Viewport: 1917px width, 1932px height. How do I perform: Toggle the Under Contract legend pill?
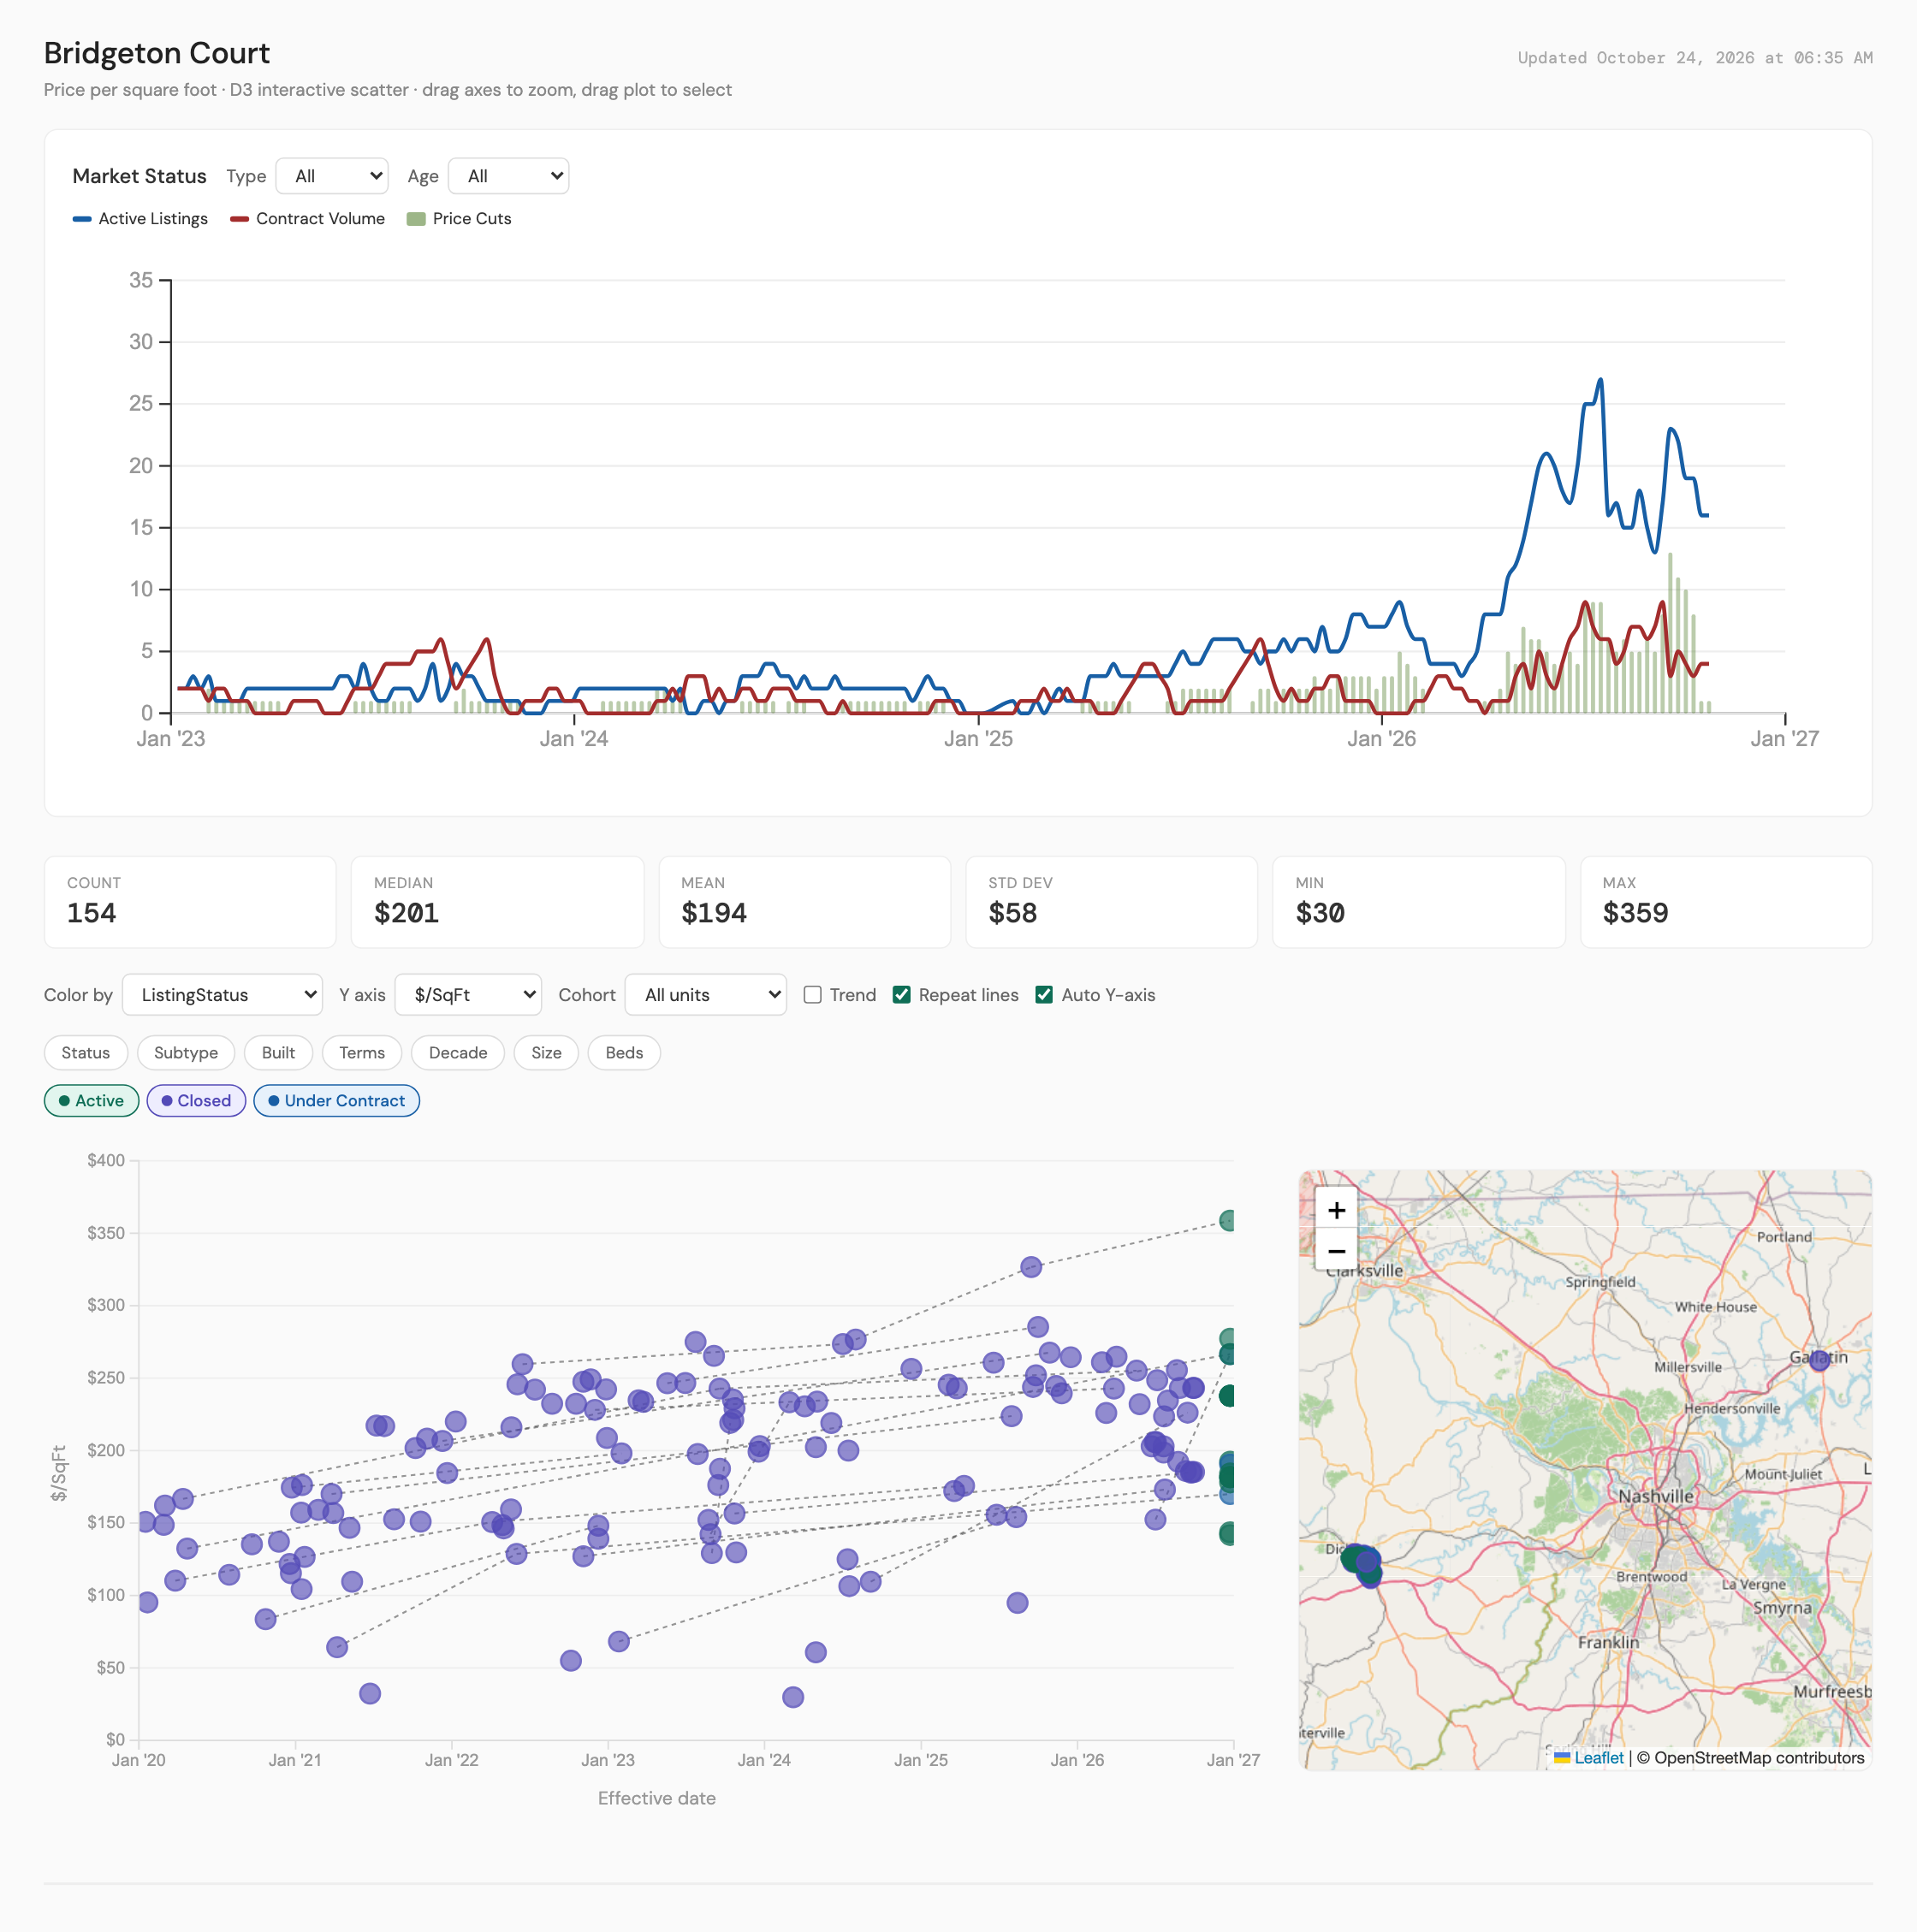point(337,1101)
